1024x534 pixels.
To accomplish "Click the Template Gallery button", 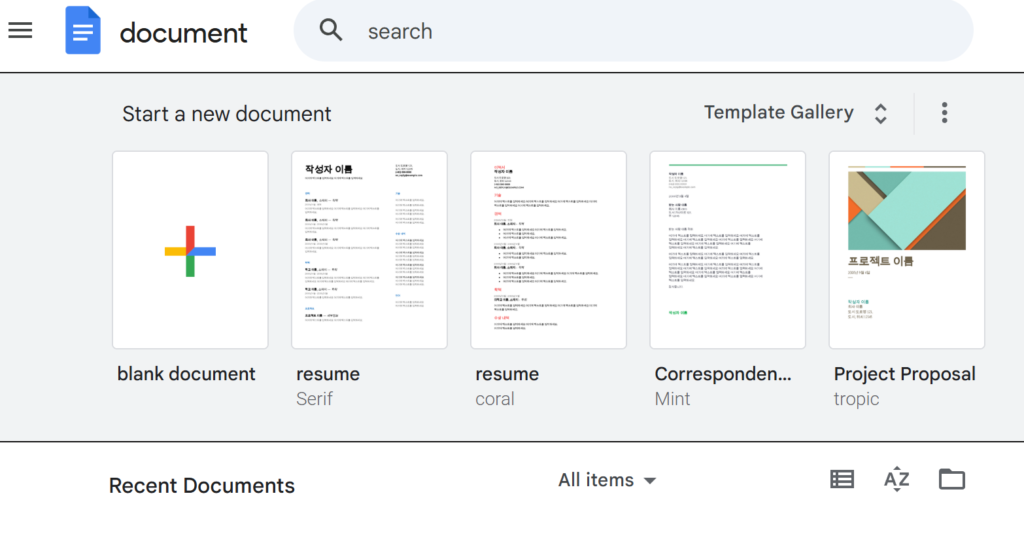I will click(778, 113).
